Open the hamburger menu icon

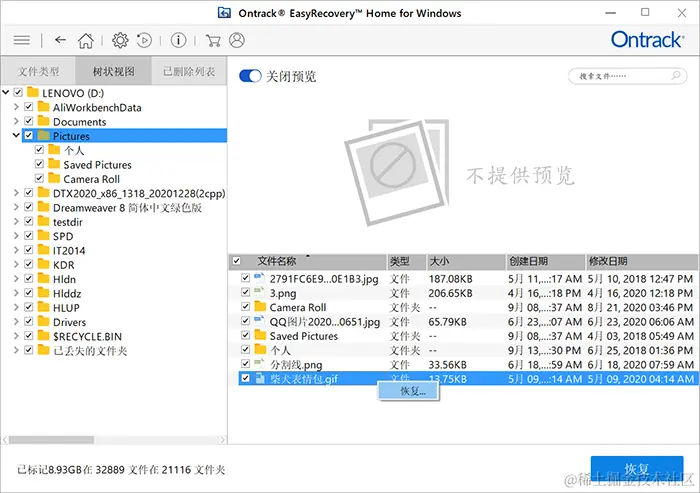21,40
